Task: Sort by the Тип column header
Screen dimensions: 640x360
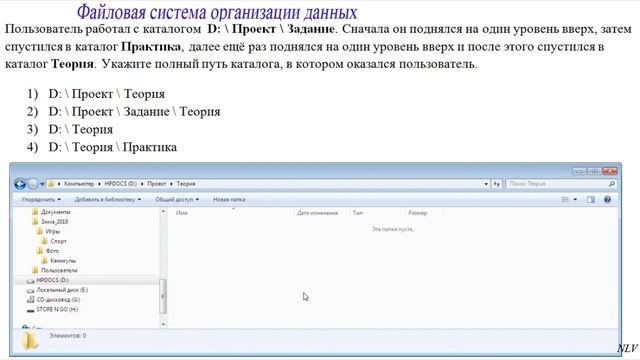Action: tap(358, 213)
